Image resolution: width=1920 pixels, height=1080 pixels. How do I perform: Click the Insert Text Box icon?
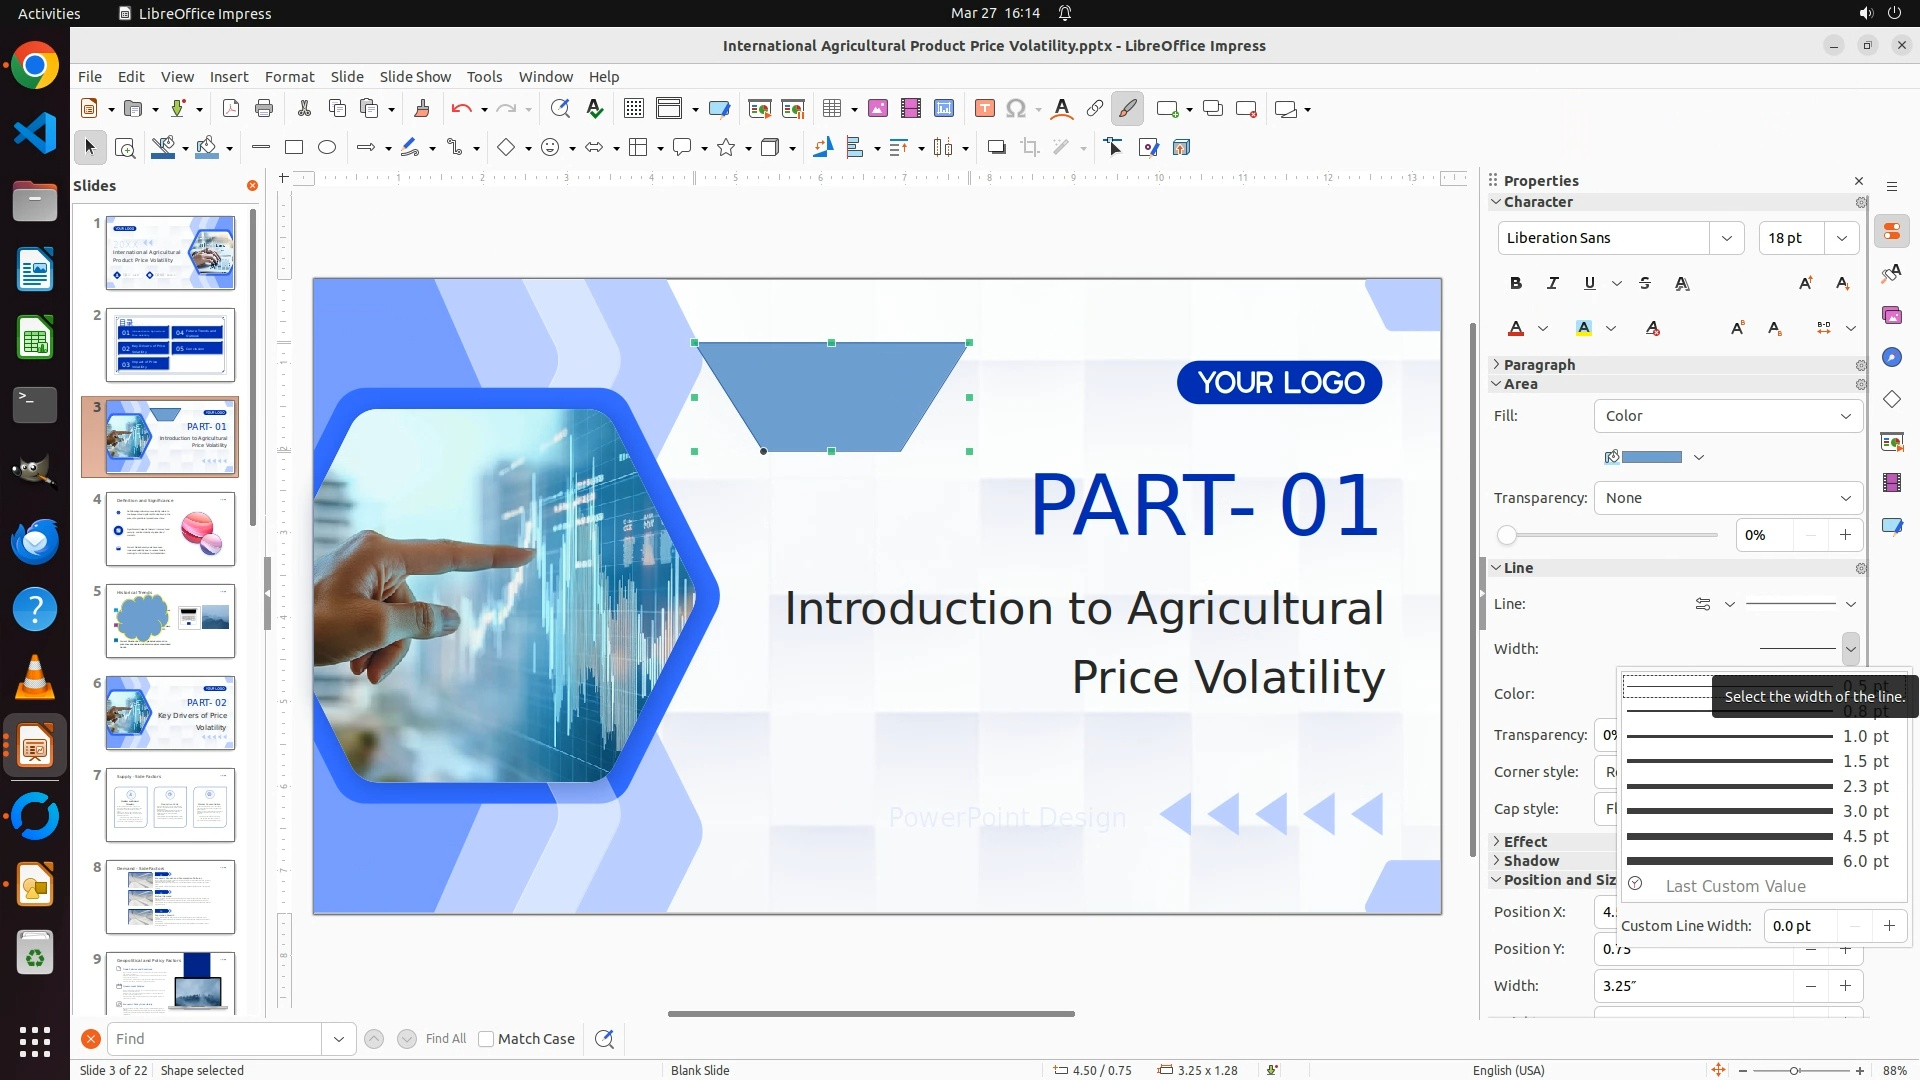point(984,109)
